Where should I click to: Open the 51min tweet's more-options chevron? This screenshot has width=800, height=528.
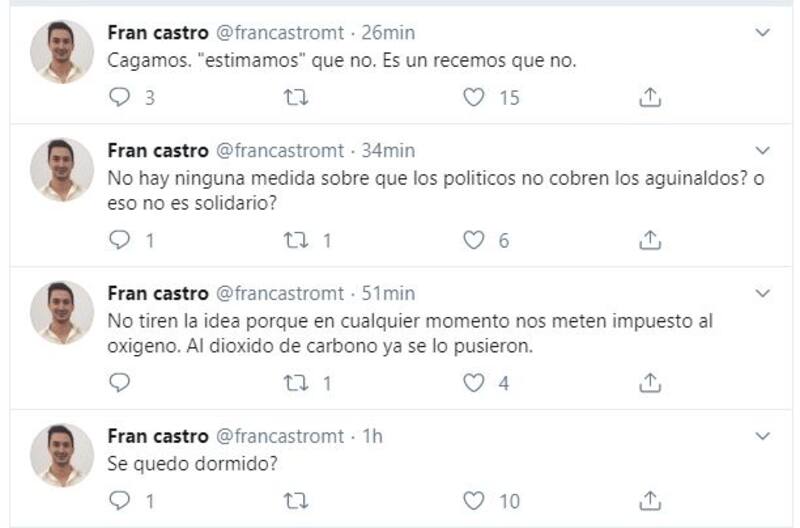[x=762, y=294]
